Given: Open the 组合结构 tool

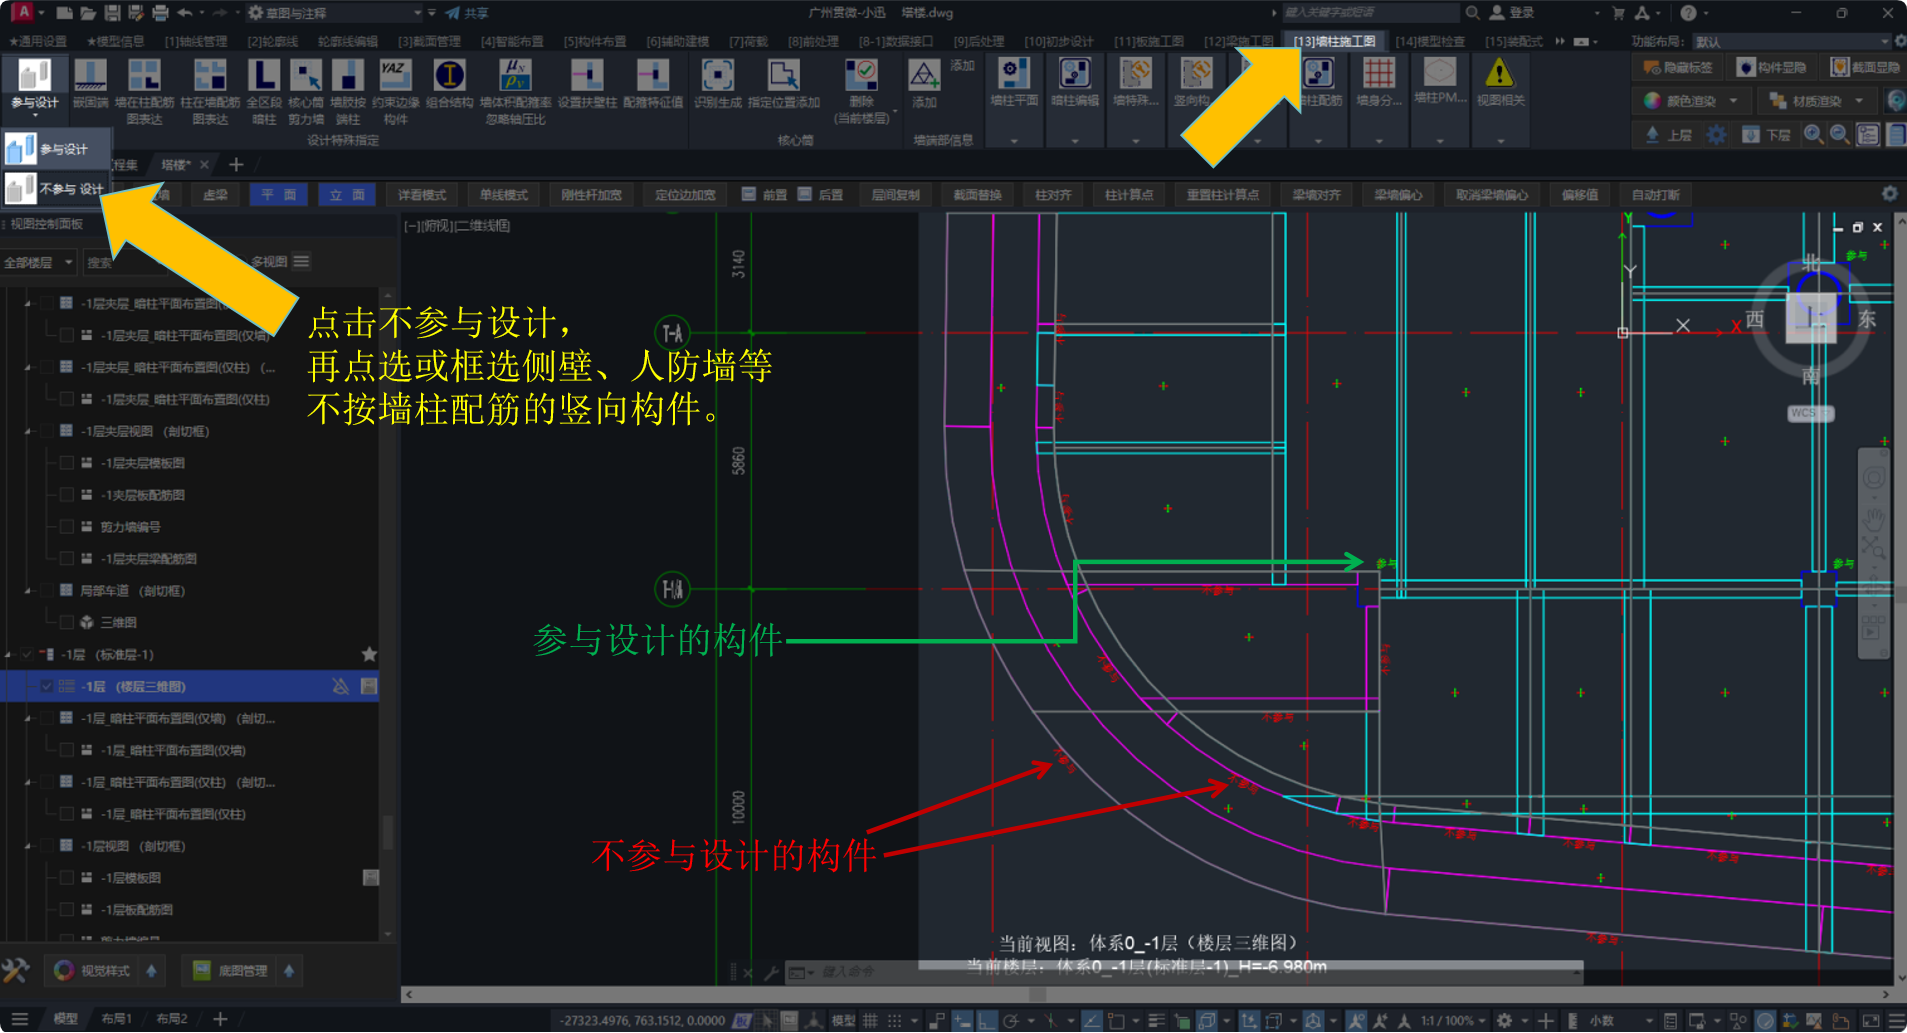Looking at the screenshot, I should point(449,76).
